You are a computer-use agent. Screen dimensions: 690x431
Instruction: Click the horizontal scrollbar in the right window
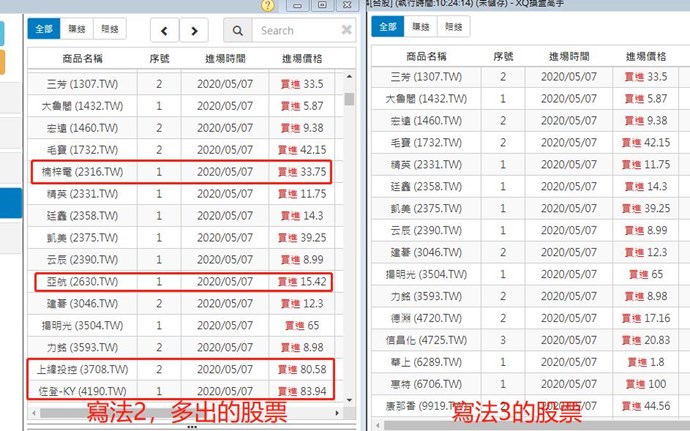(535, 426)
